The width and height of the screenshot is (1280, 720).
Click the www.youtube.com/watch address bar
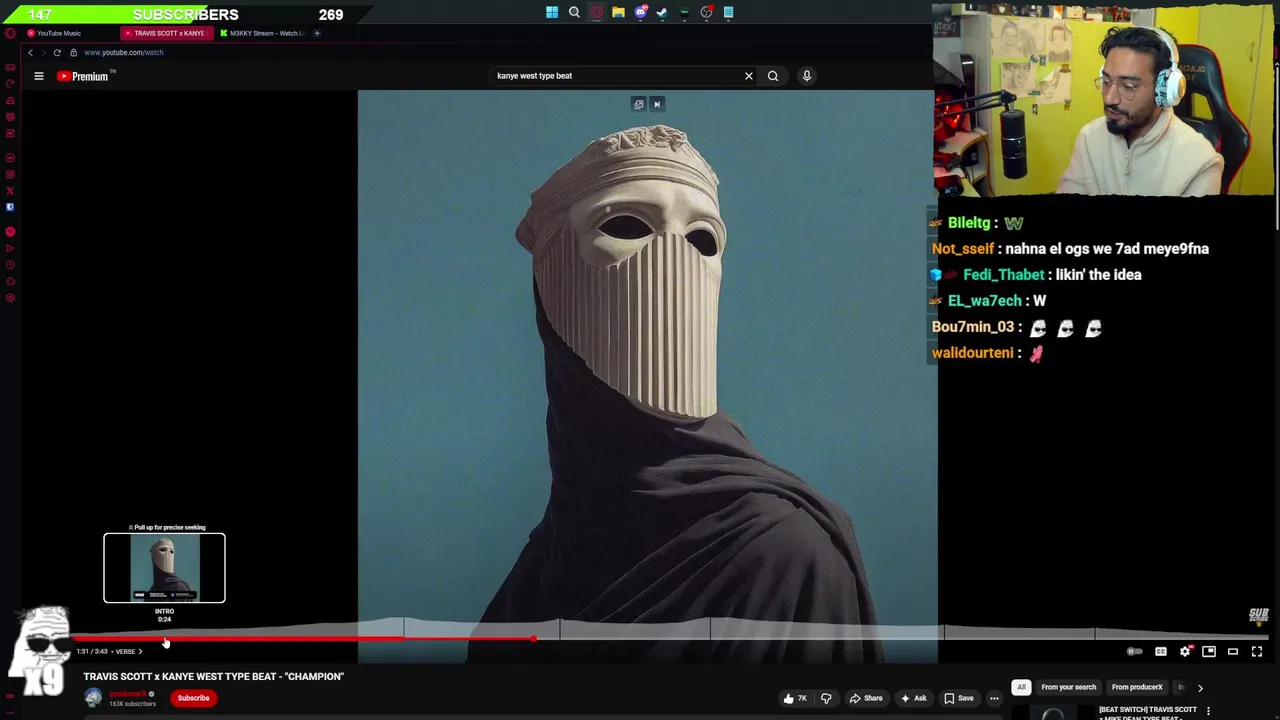pos(124,52)
